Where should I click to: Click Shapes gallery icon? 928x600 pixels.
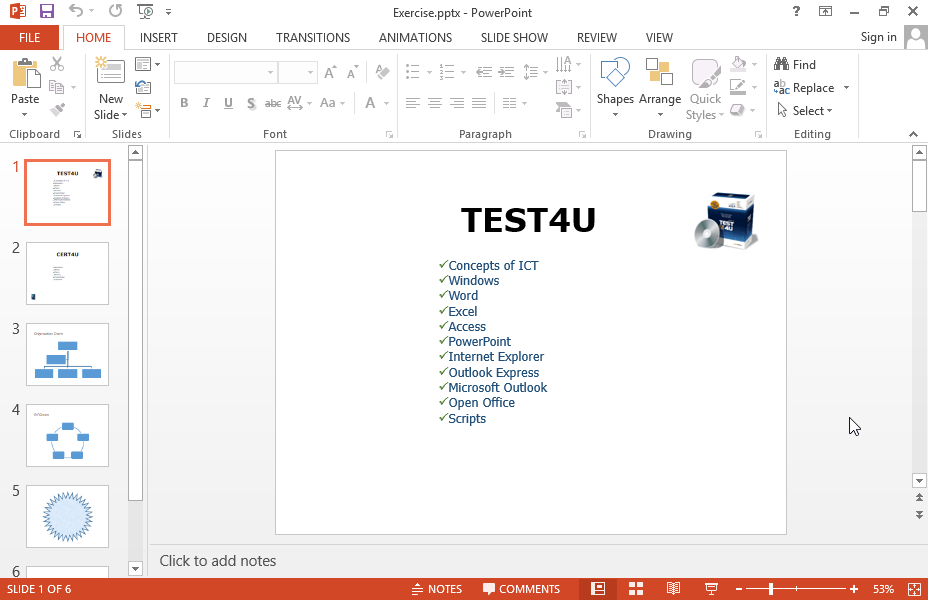point(615,72)
